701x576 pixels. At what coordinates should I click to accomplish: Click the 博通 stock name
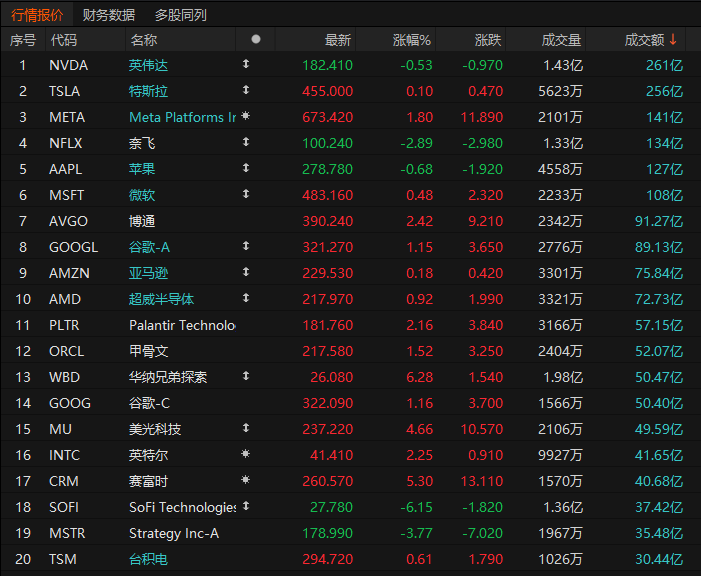142,221
